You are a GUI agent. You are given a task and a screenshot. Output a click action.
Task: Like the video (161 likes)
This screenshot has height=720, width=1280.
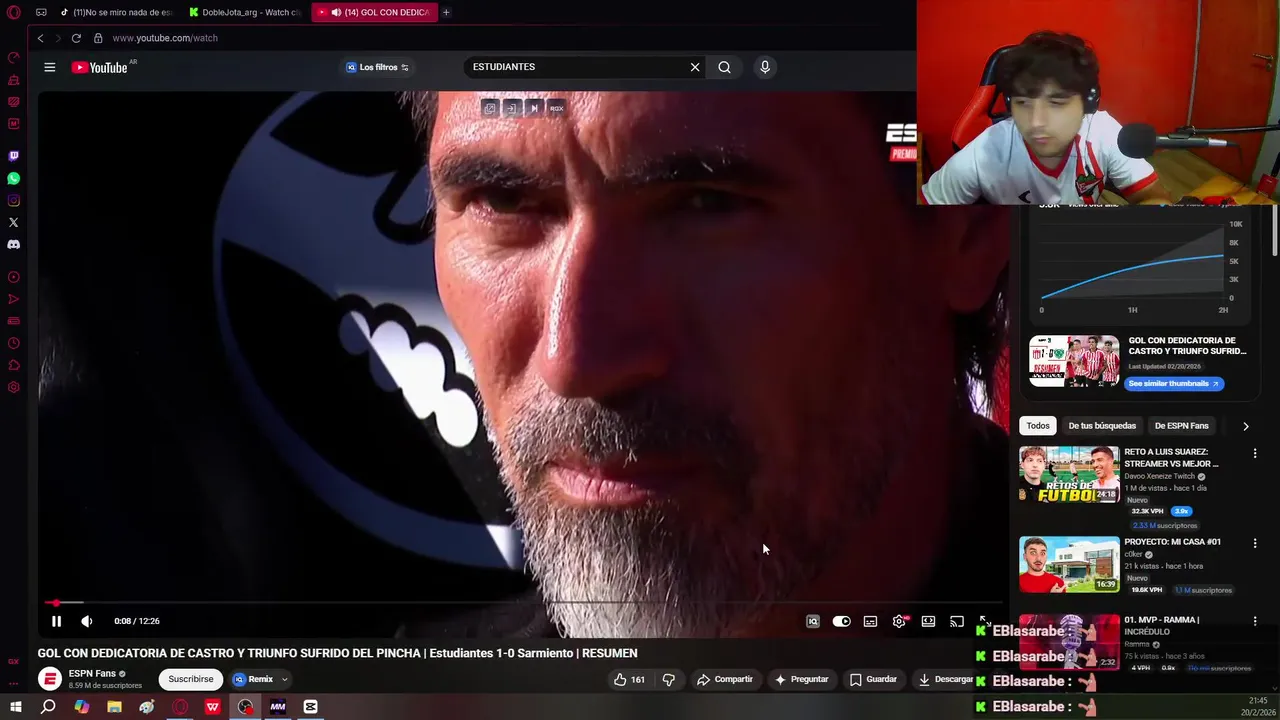630,679
